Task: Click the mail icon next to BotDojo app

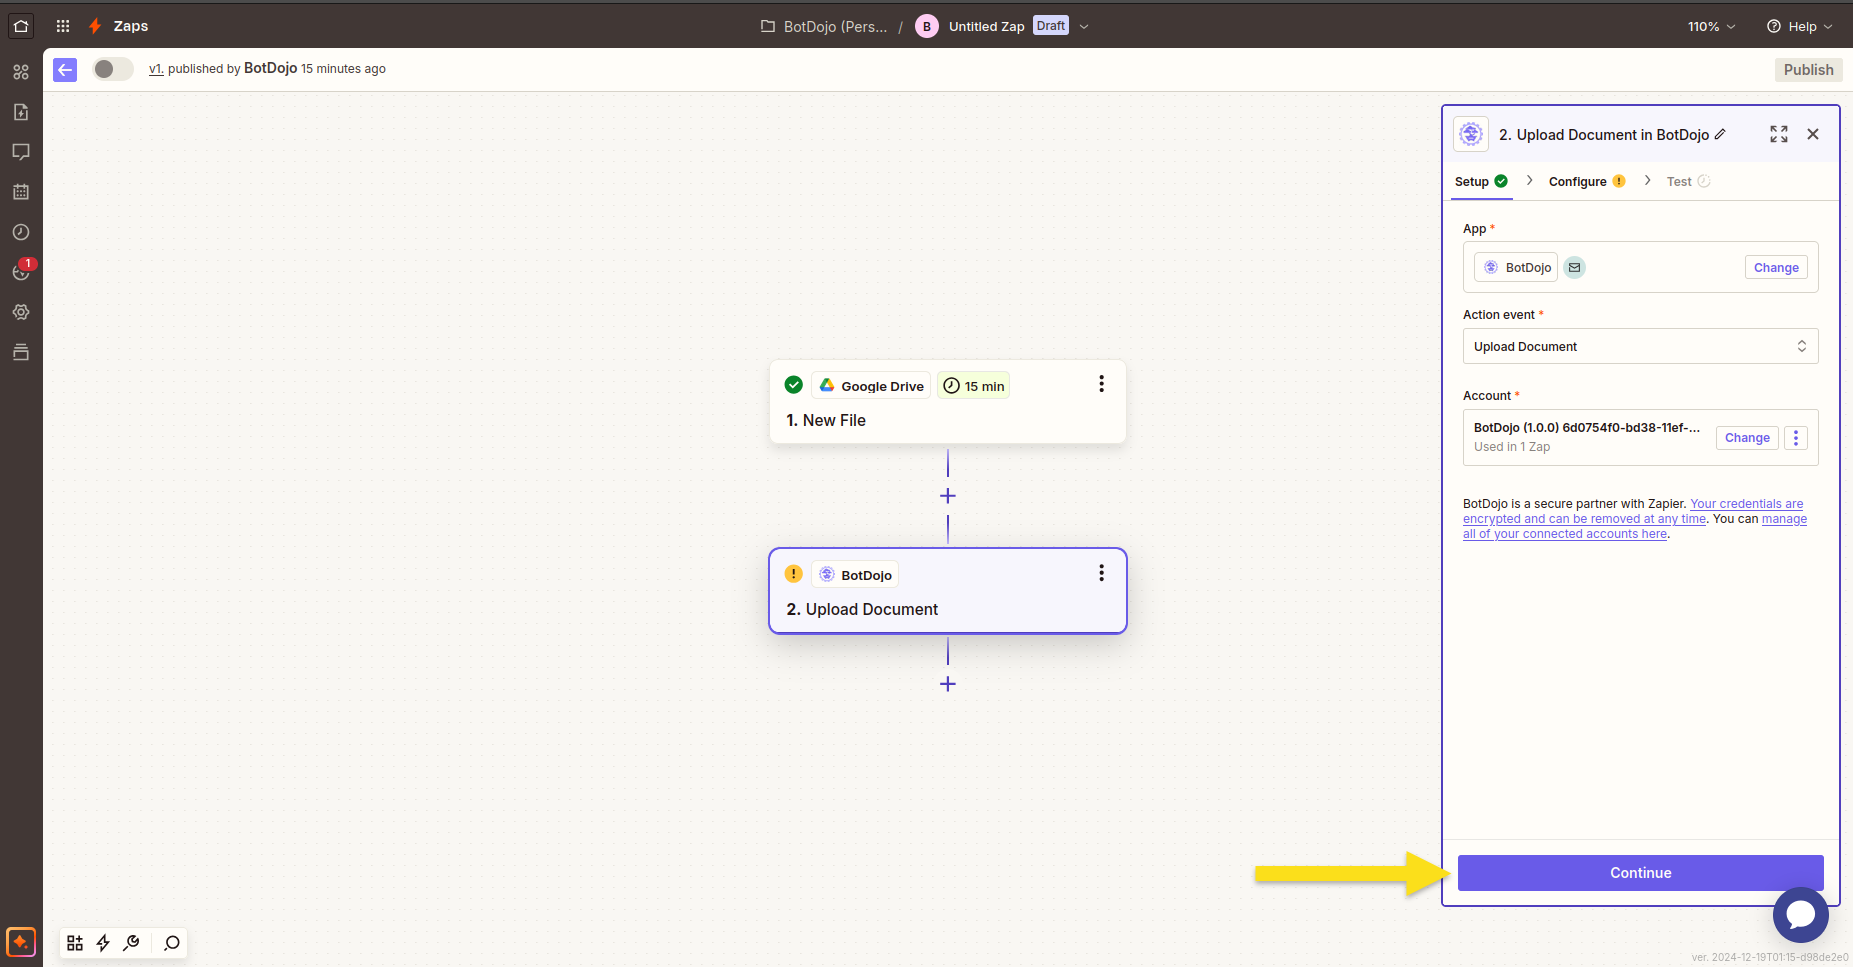Action: pos(1574,268)
